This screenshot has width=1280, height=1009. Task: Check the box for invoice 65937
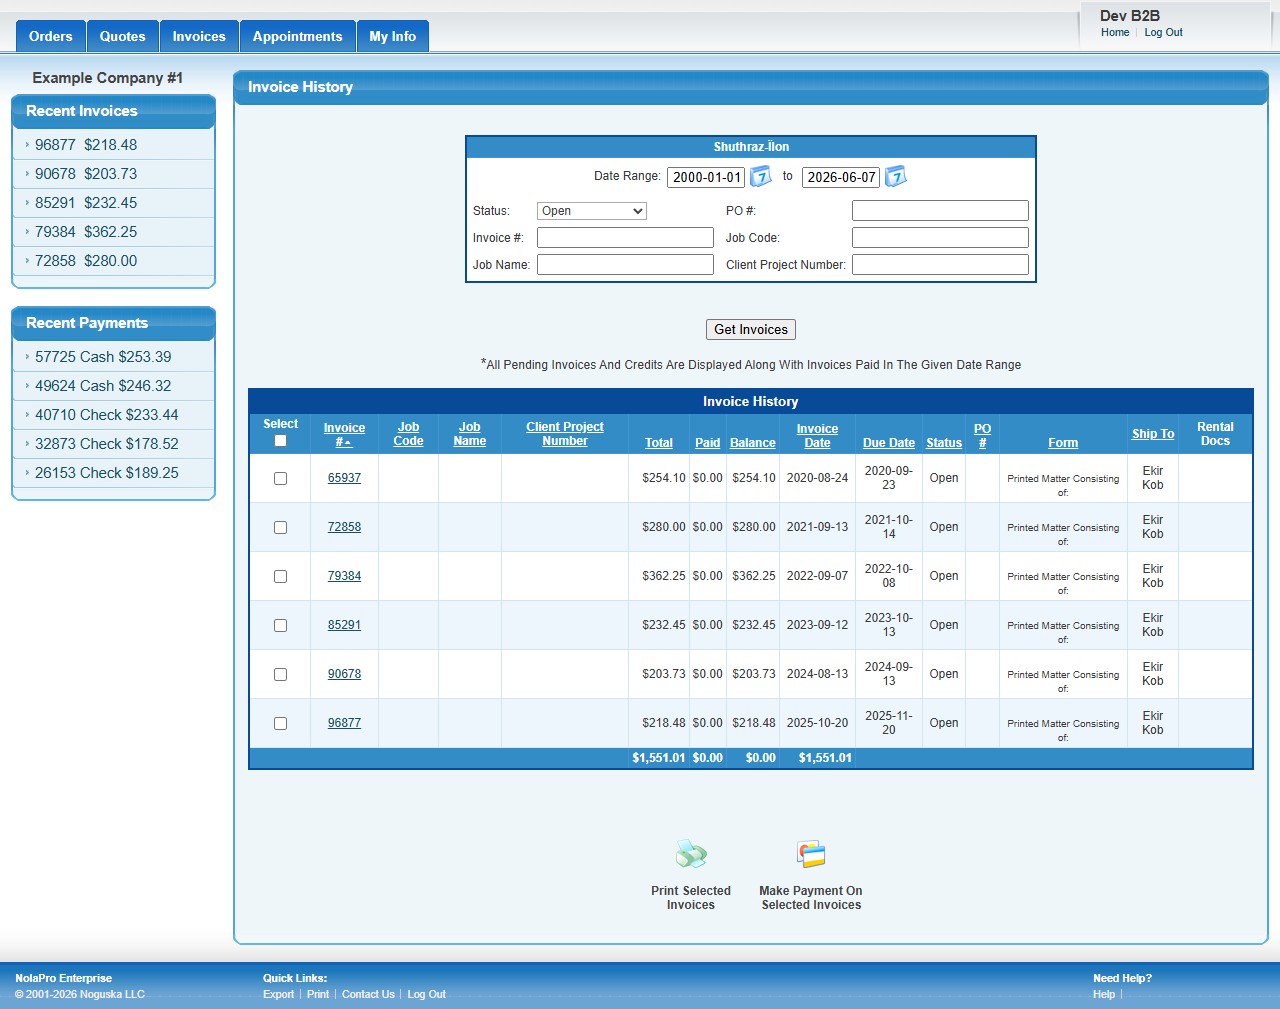tap(280, 479)
